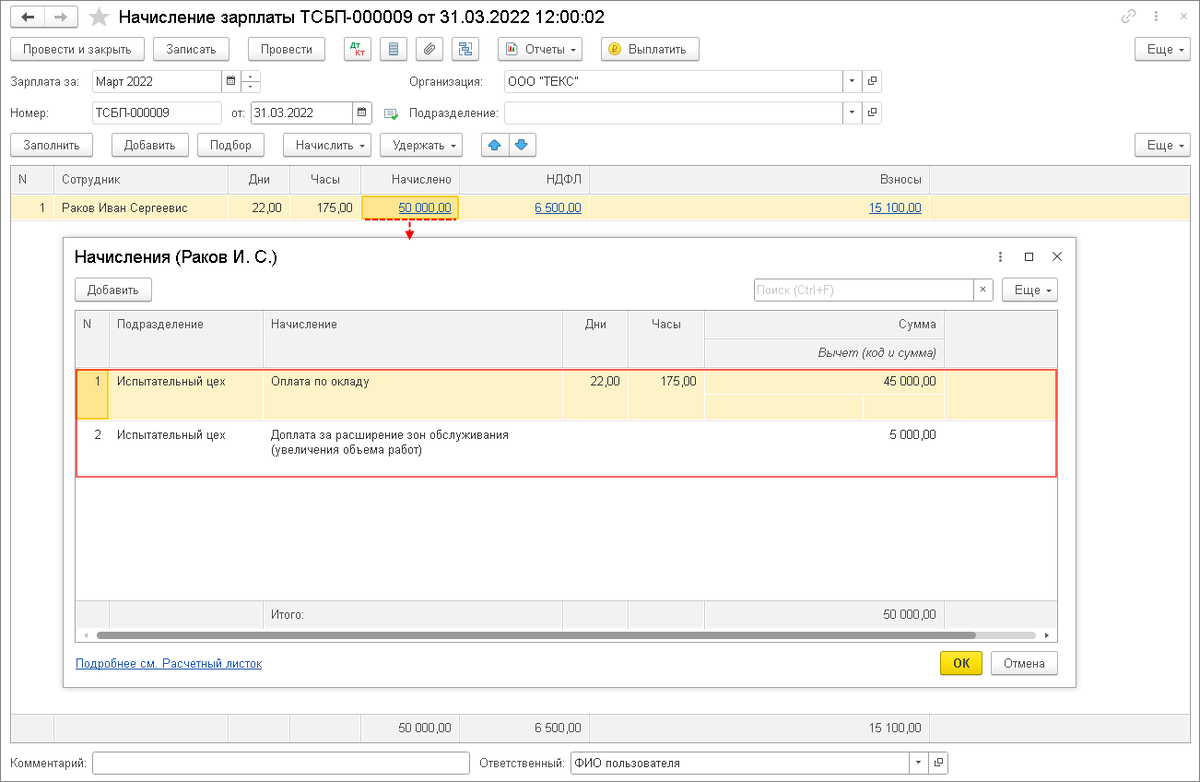Open the Подразделение field's open-form icon
Screen dimensions: 1200x782
(x=871, y=113)
